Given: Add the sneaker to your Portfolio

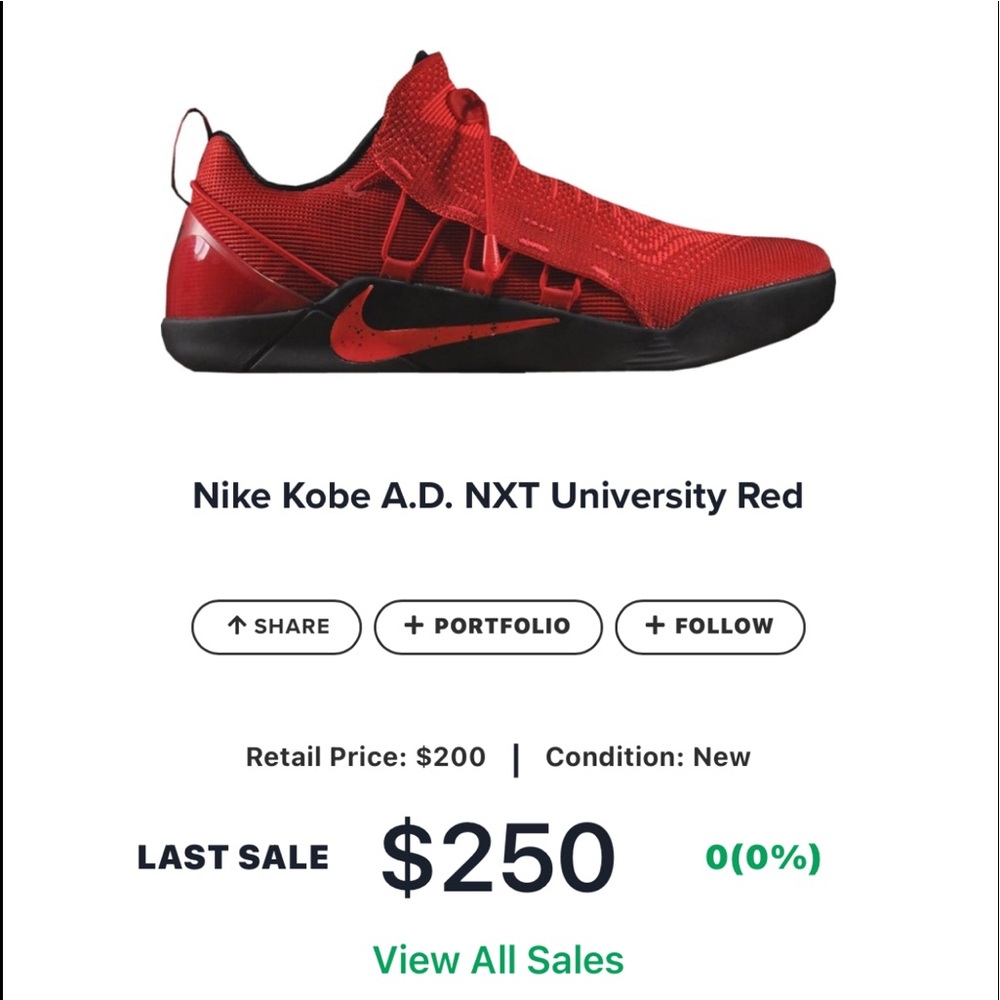Looking at the screenshot, I should pos(488,627).
